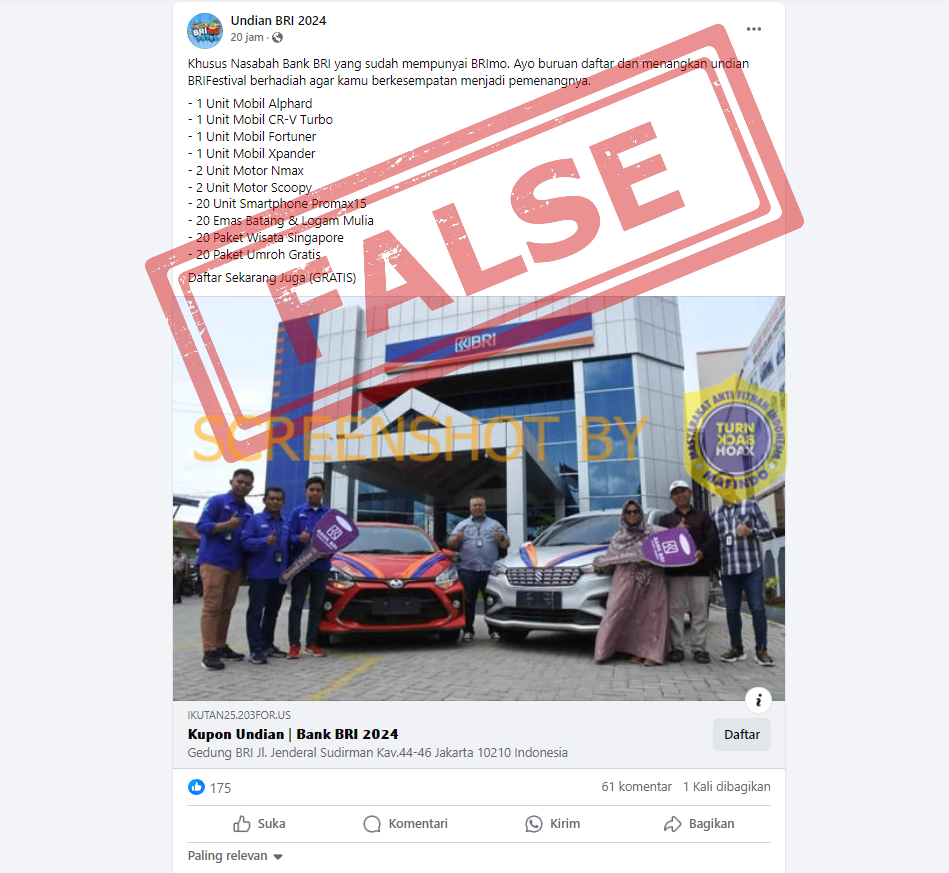Open the three-dot post options menu
Screen dimensions: 949x873
click(754, 29)
